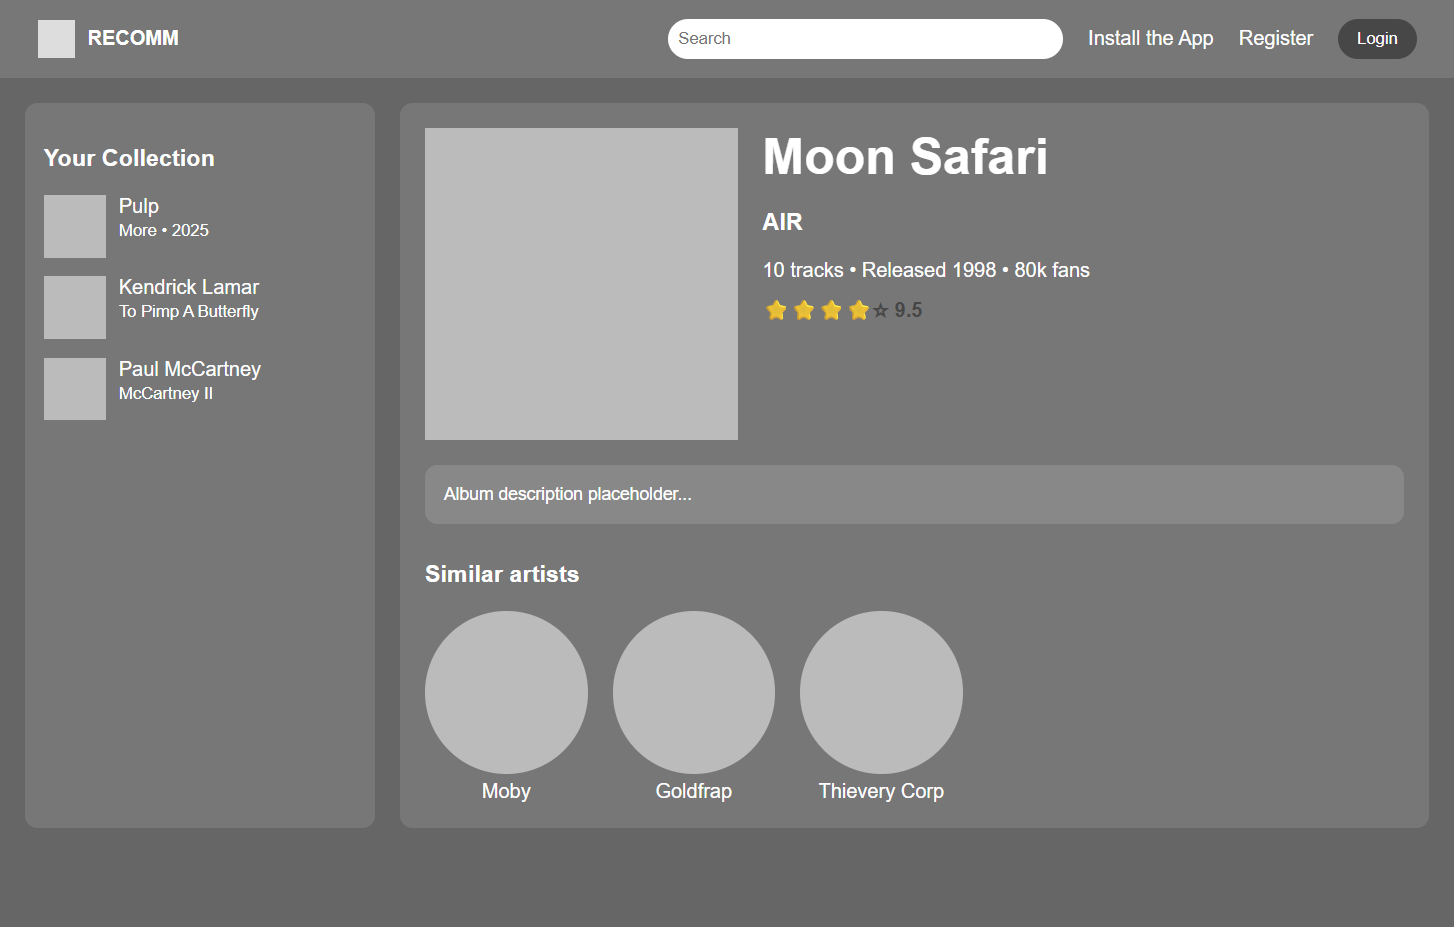Screen dimensions: 1454x927
Task: Click the 'To Pimp A Butterfly' album title
Action: tap(189, 311)
